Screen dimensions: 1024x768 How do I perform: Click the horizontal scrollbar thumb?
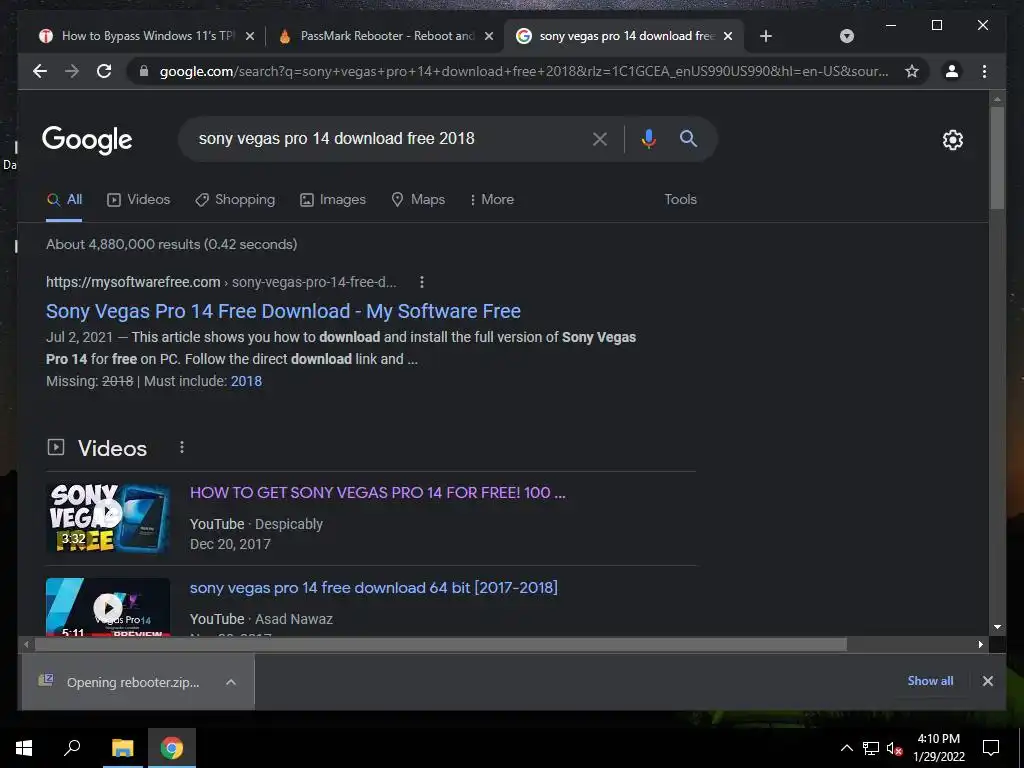click(x=441, y=645)
